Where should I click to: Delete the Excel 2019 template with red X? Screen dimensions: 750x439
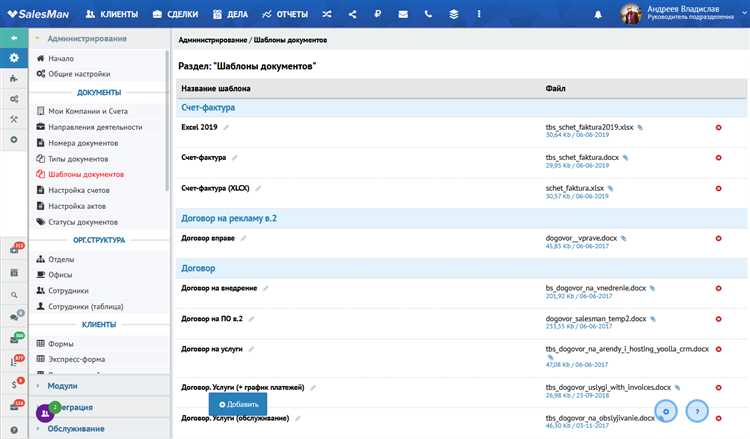[718, 127]
